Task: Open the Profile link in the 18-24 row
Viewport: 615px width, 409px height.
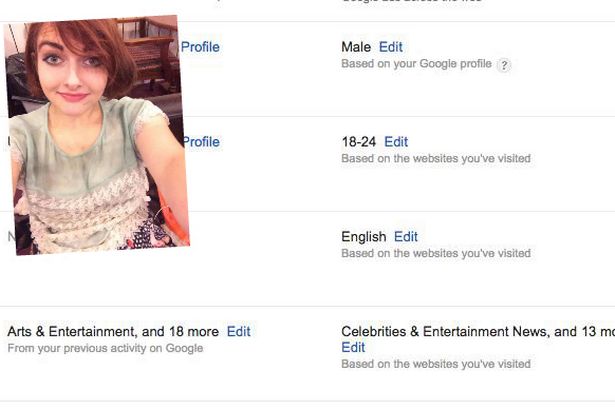Action: (x=201, y=142)
